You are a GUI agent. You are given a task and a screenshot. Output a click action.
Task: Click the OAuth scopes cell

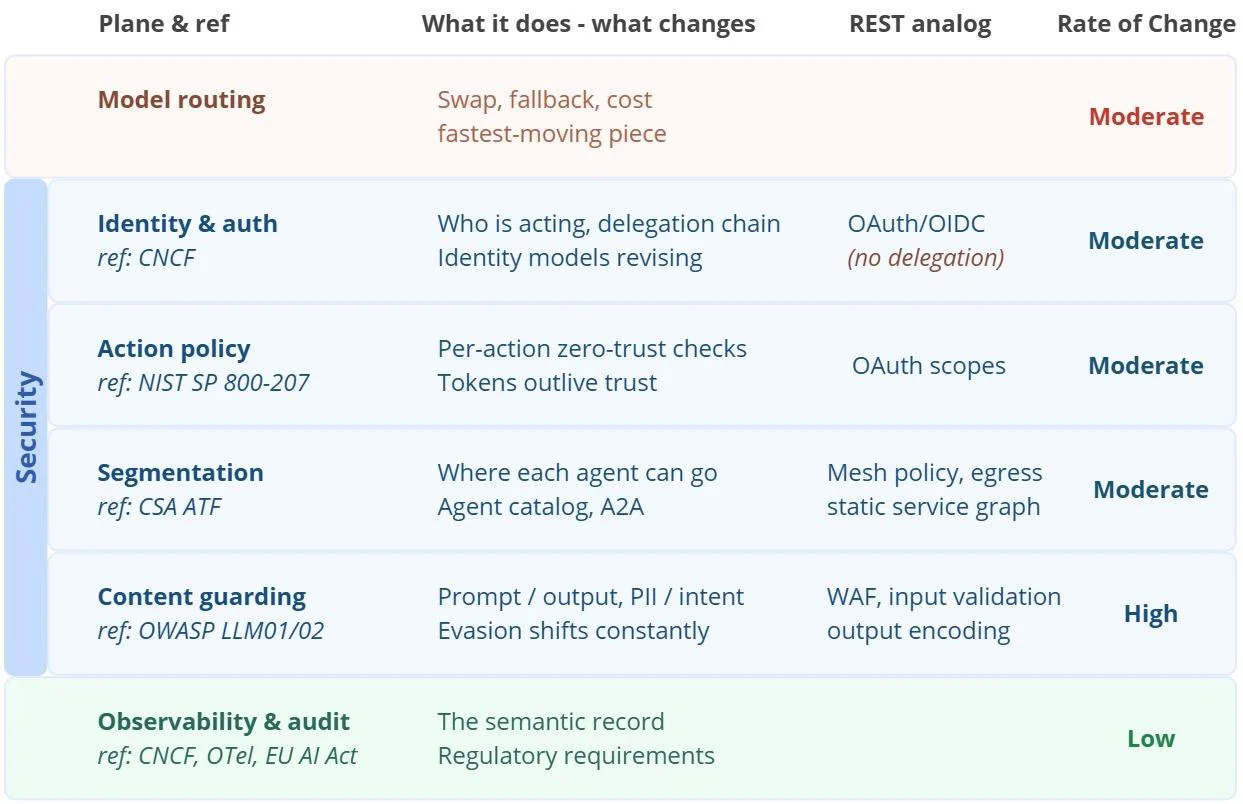click(929, 366)
